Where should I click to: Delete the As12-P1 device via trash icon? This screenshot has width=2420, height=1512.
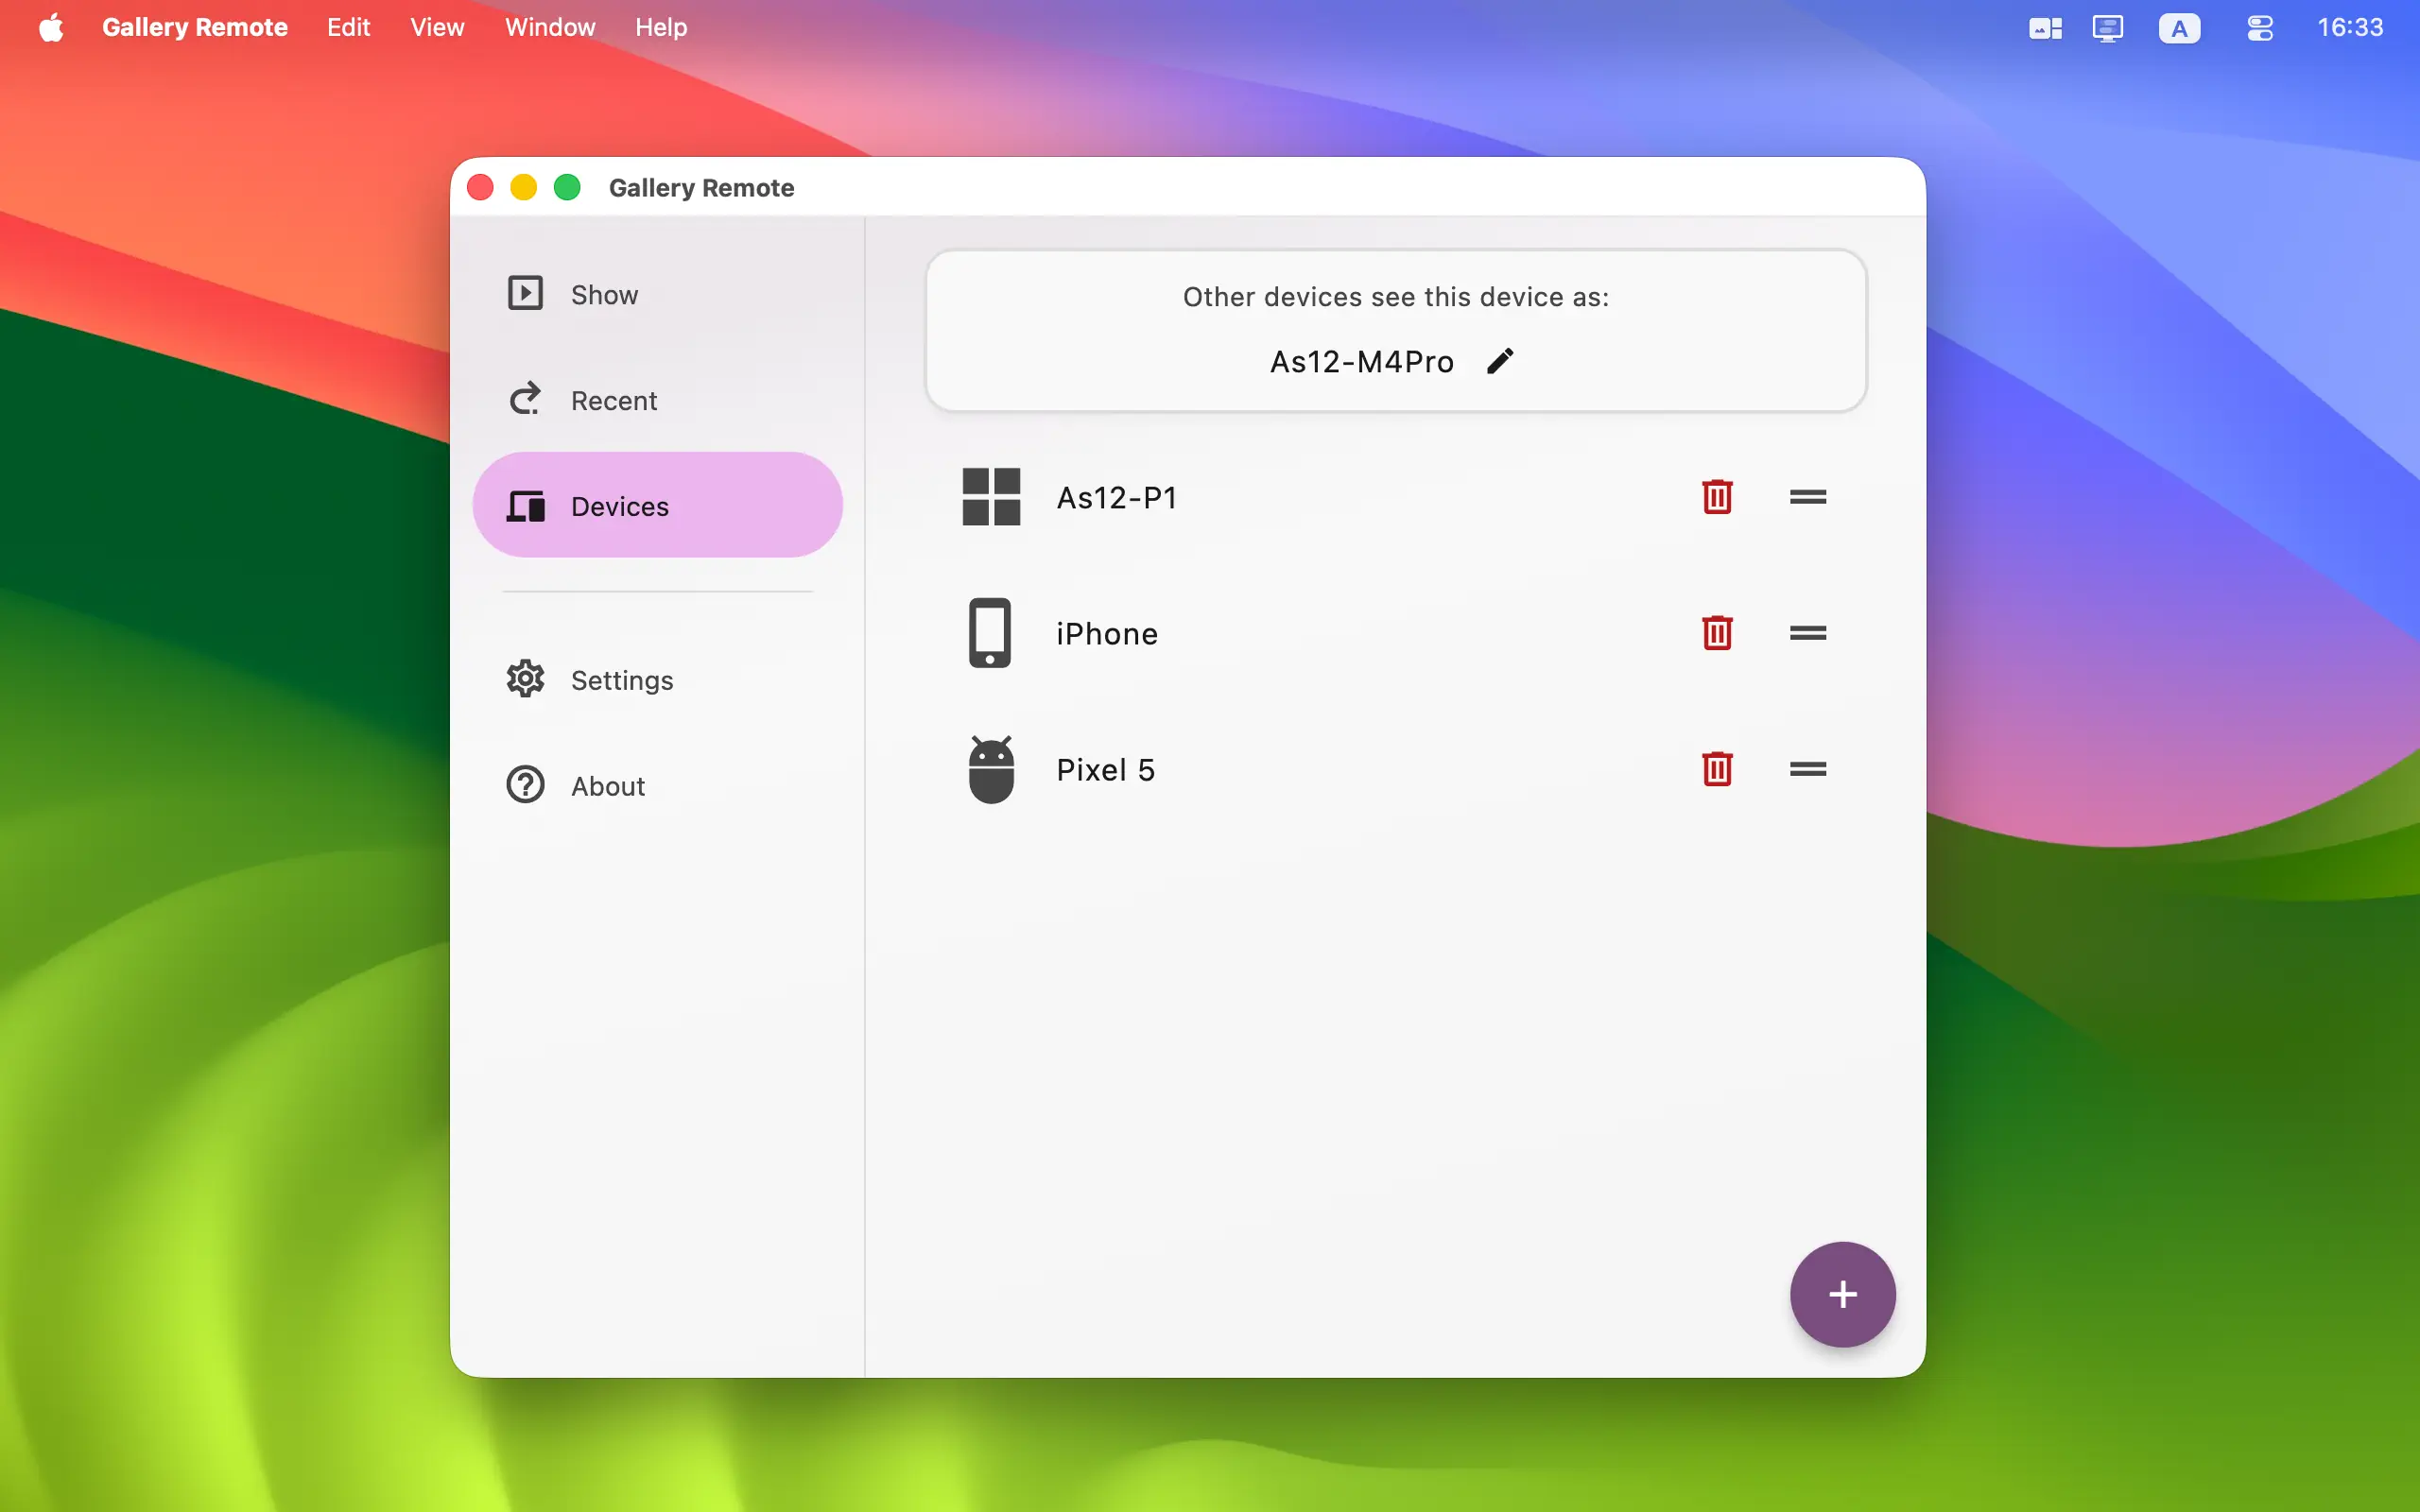(x=1717, y=497)
